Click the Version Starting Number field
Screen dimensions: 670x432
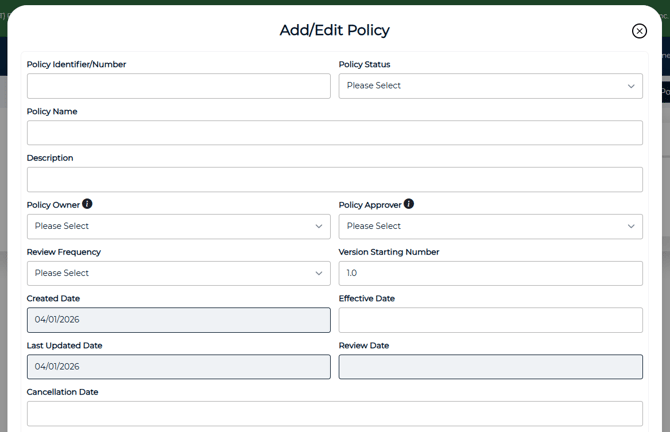[490, 273]
